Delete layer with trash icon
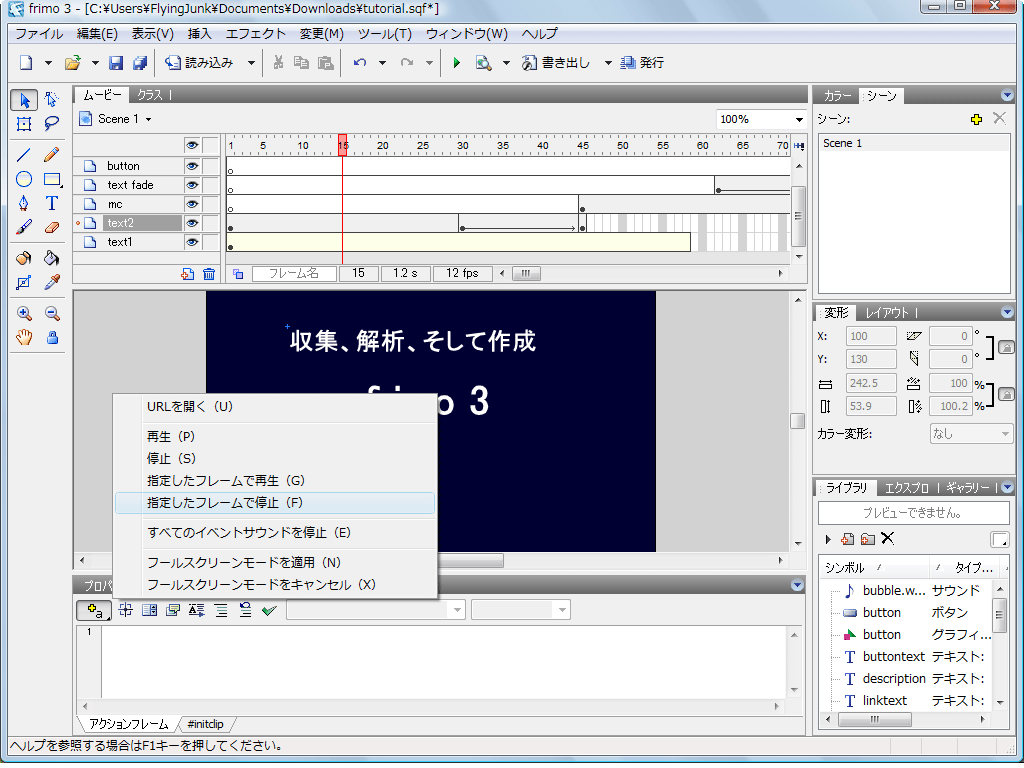 click(x=209, y=274)
